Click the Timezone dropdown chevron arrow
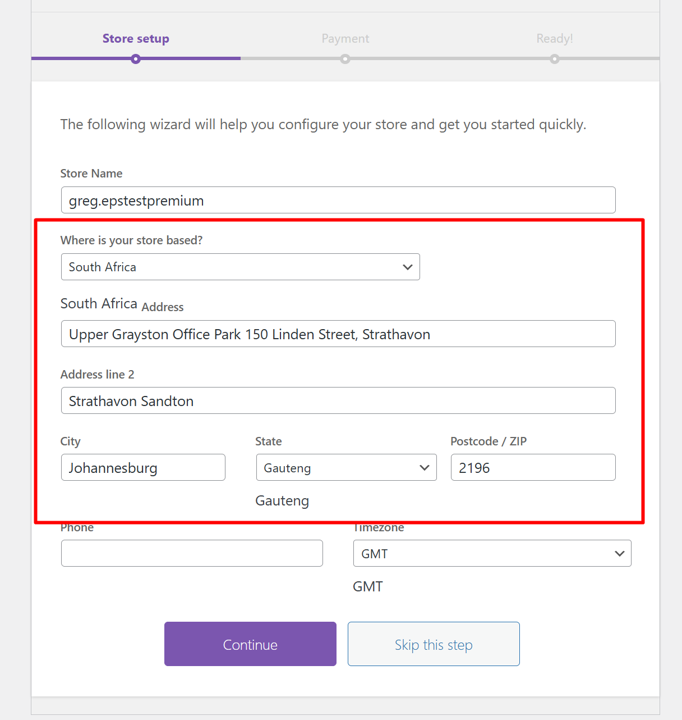 620,553
